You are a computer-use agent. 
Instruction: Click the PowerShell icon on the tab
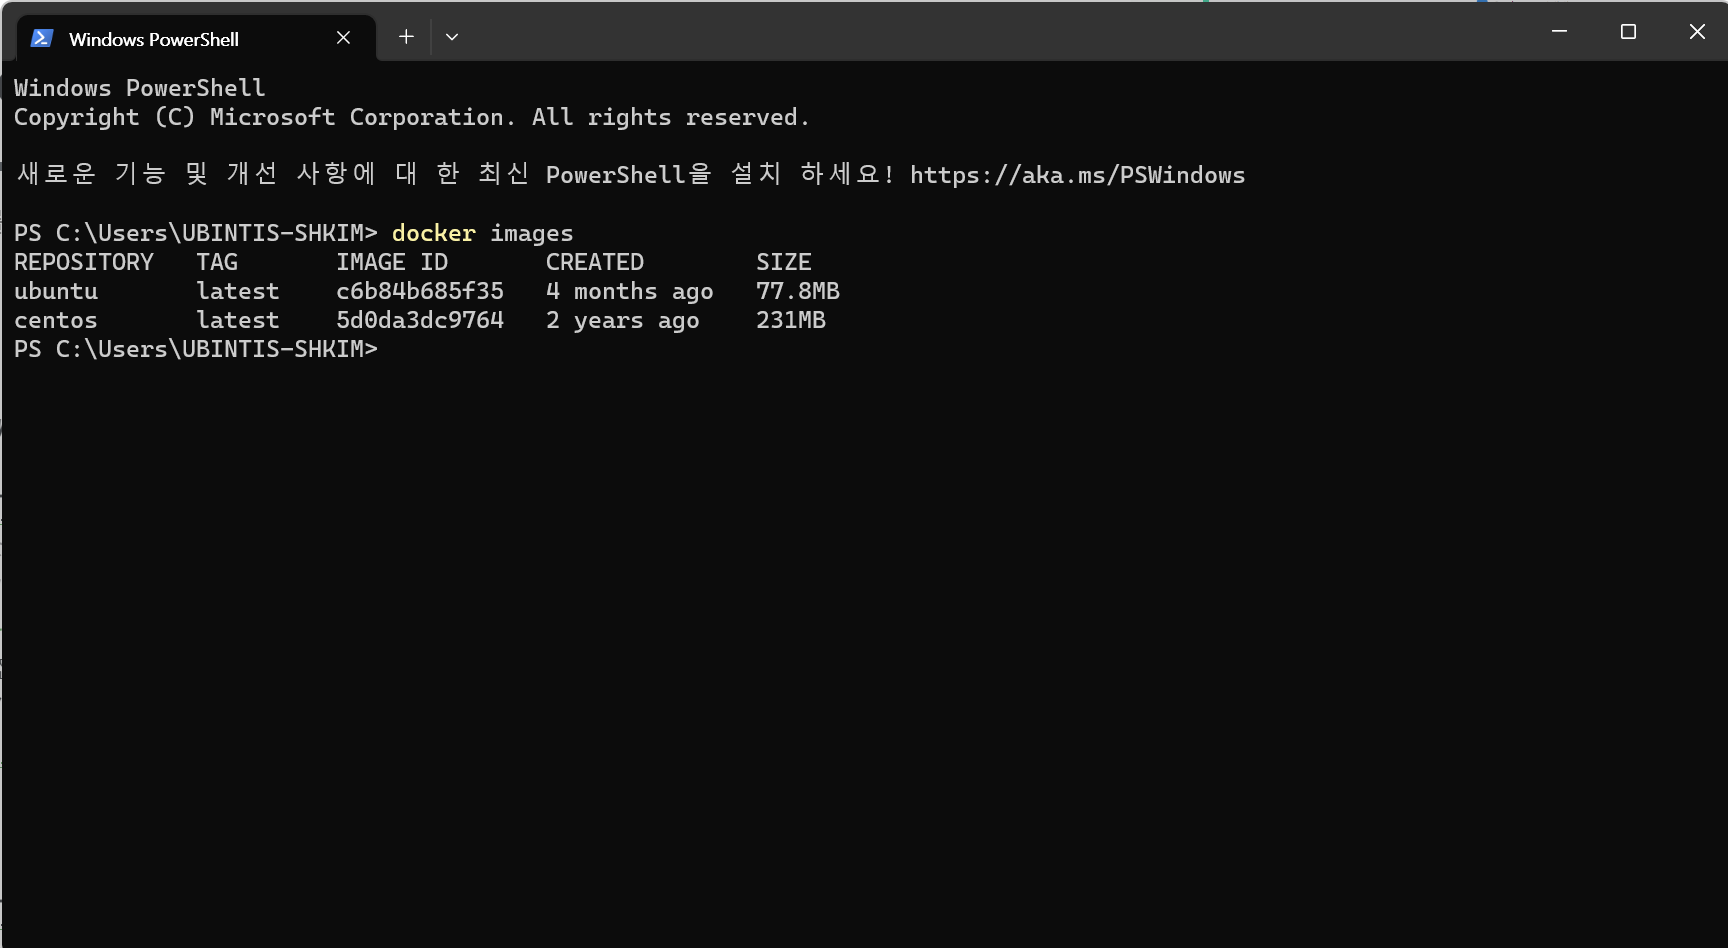[x=41, y=38]
